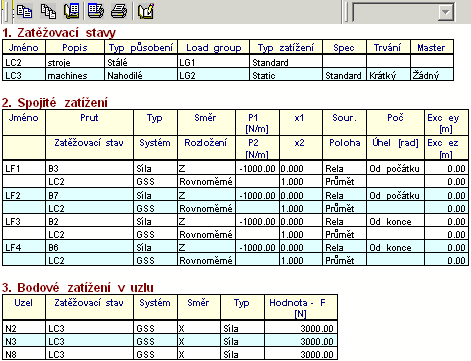Click the 'Krátký' duration cell
Viewport: 471px width, 361px height.
[x=388, y=75]
